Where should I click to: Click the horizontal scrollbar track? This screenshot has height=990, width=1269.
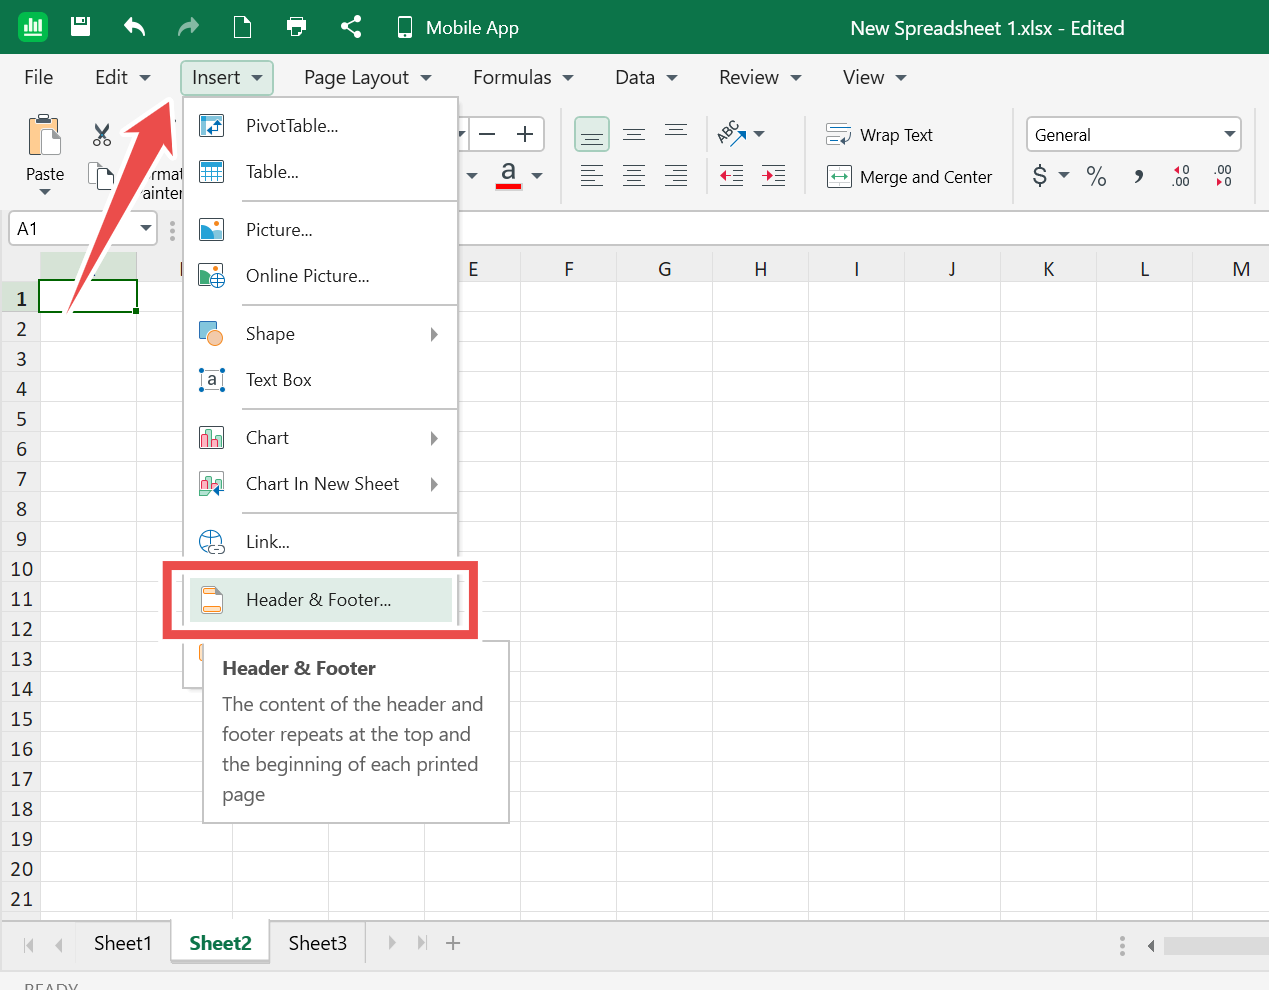pos(1216,946)
